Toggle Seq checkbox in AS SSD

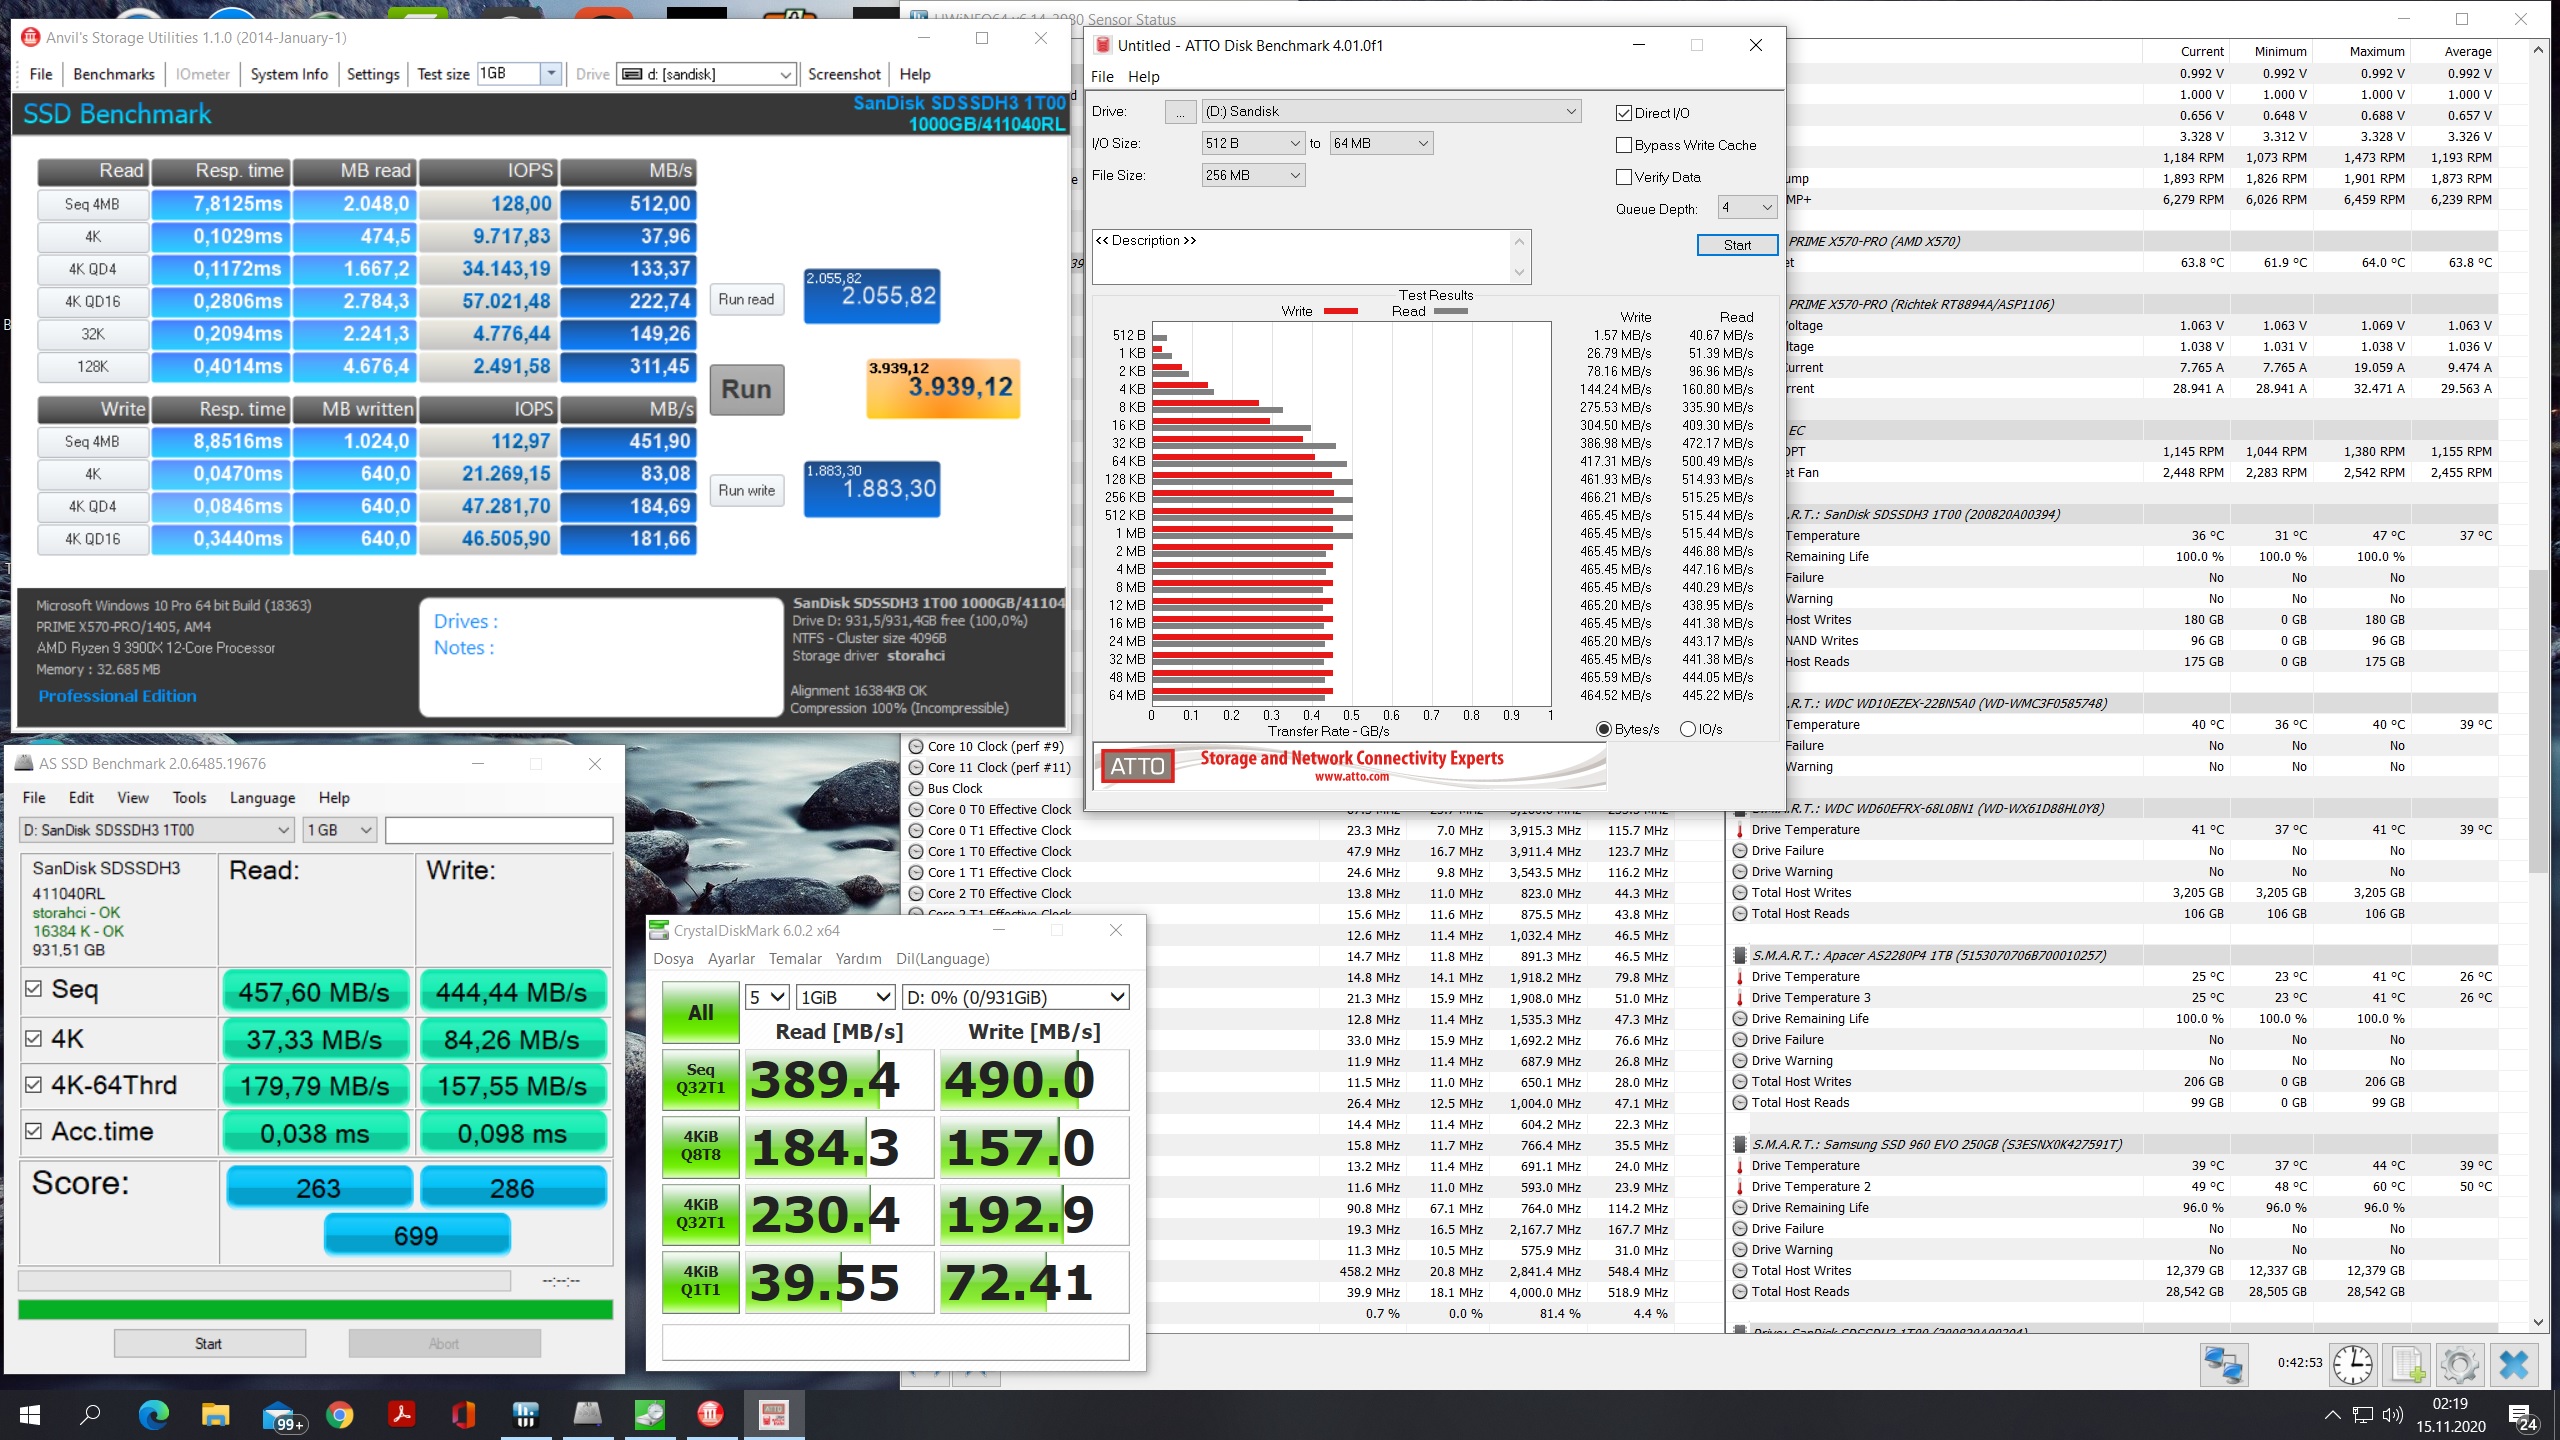point(34,989)
